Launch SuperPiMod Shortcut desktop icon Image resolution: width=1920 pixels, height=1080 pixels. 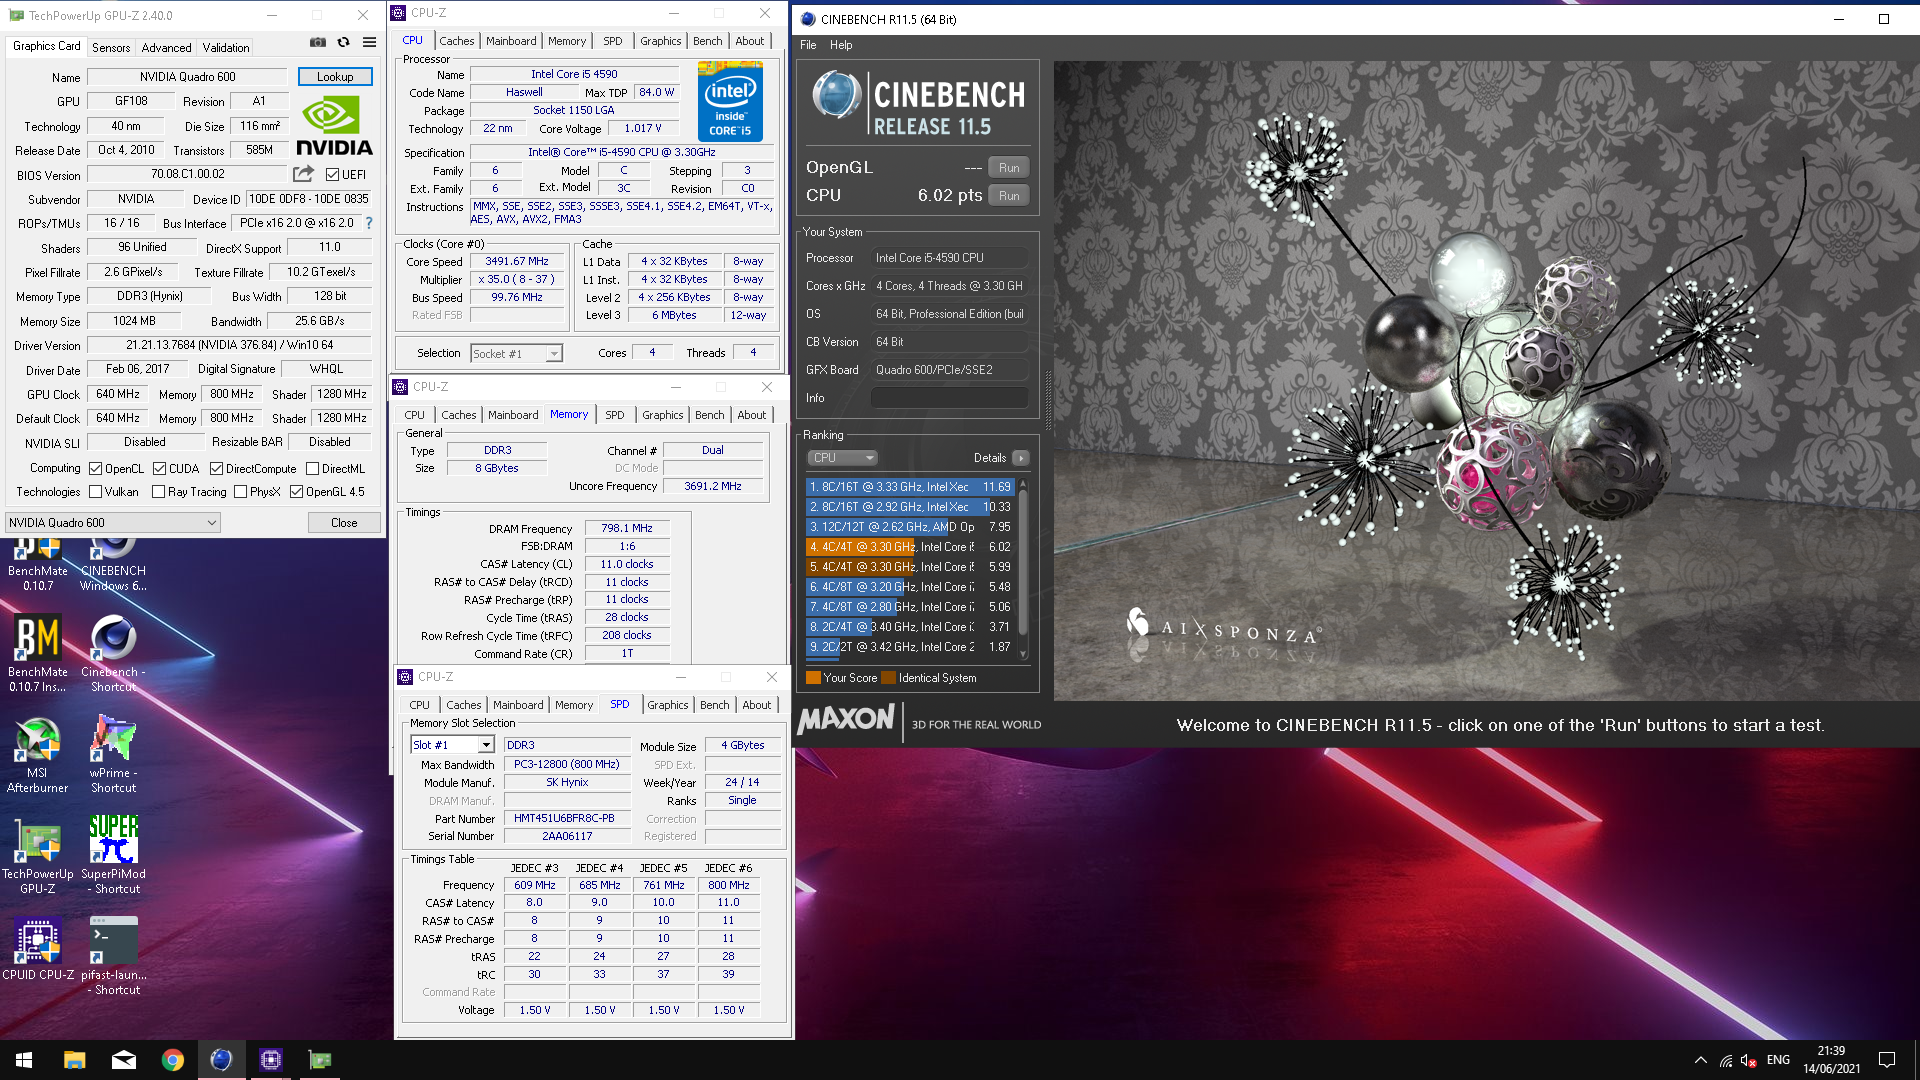click(x=113, y=855)
